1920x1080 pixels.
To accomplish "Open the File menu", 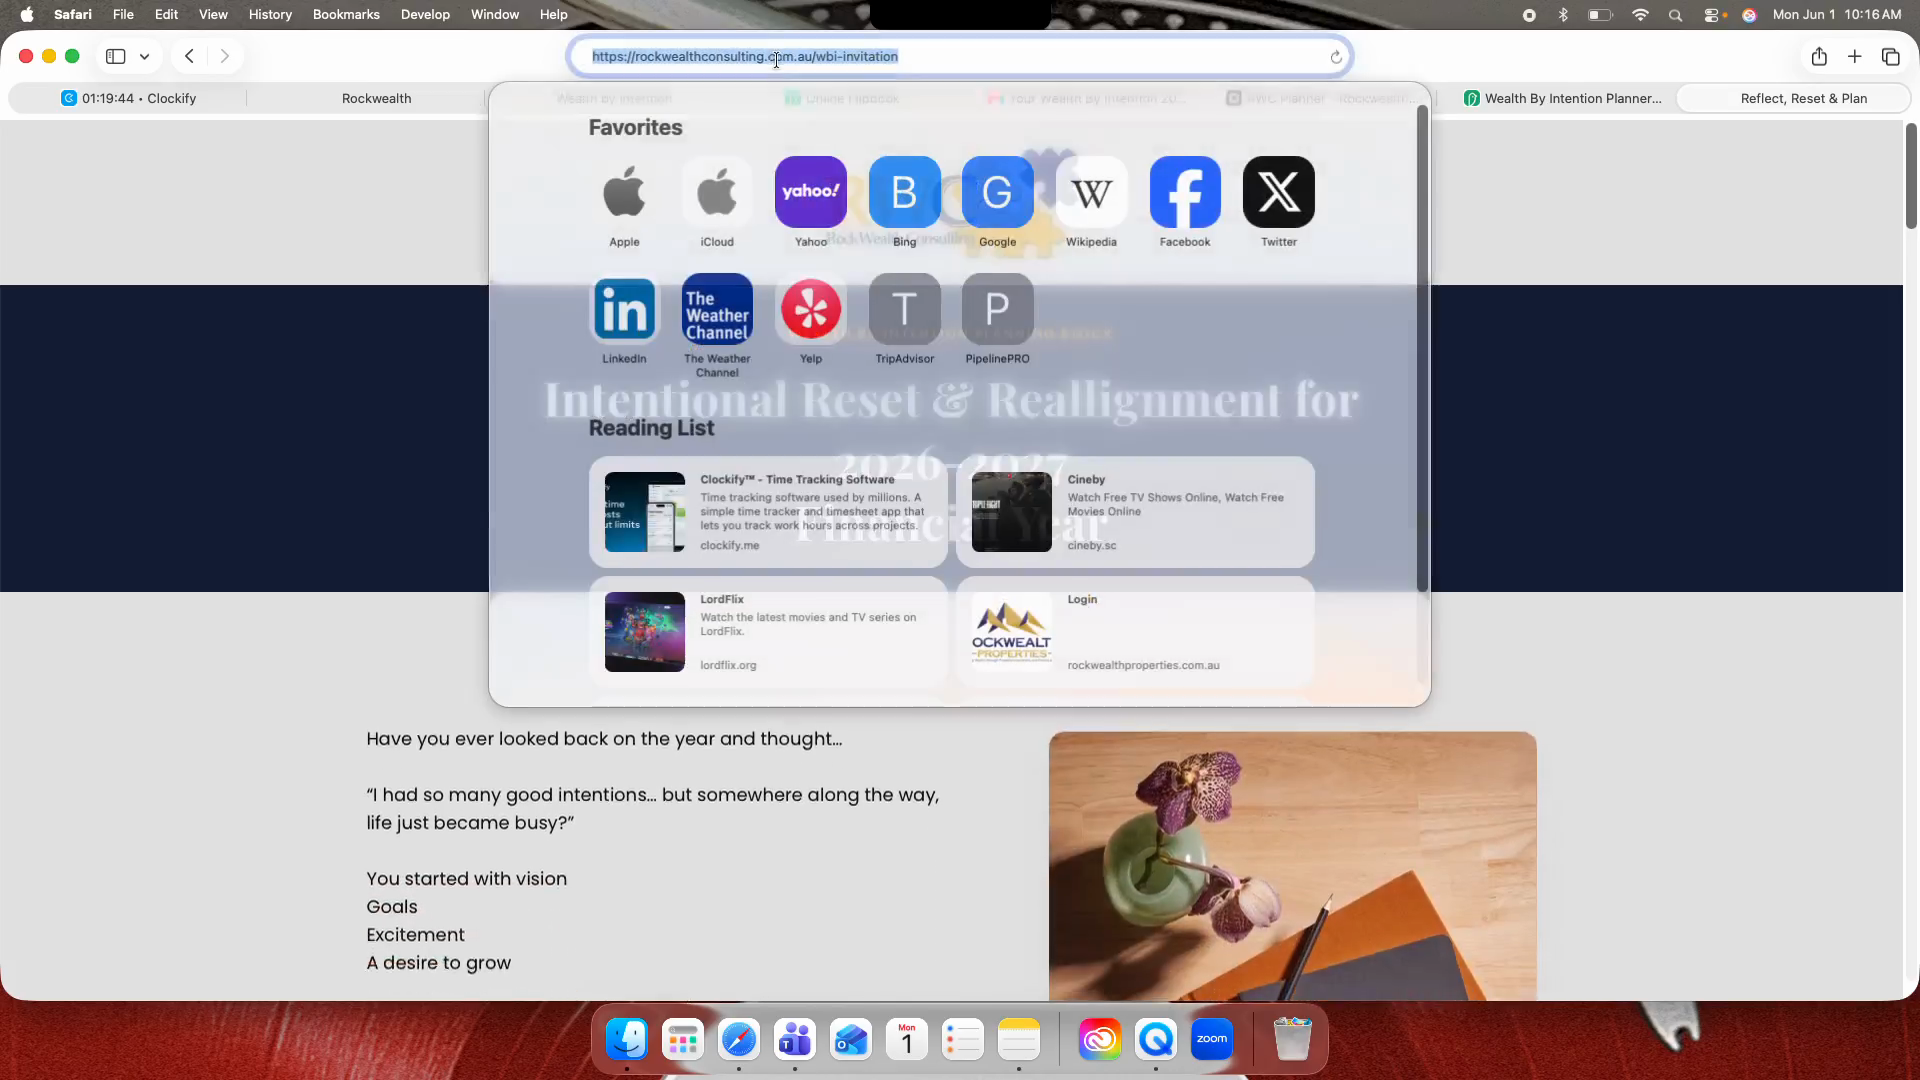I will pos(123,14).
